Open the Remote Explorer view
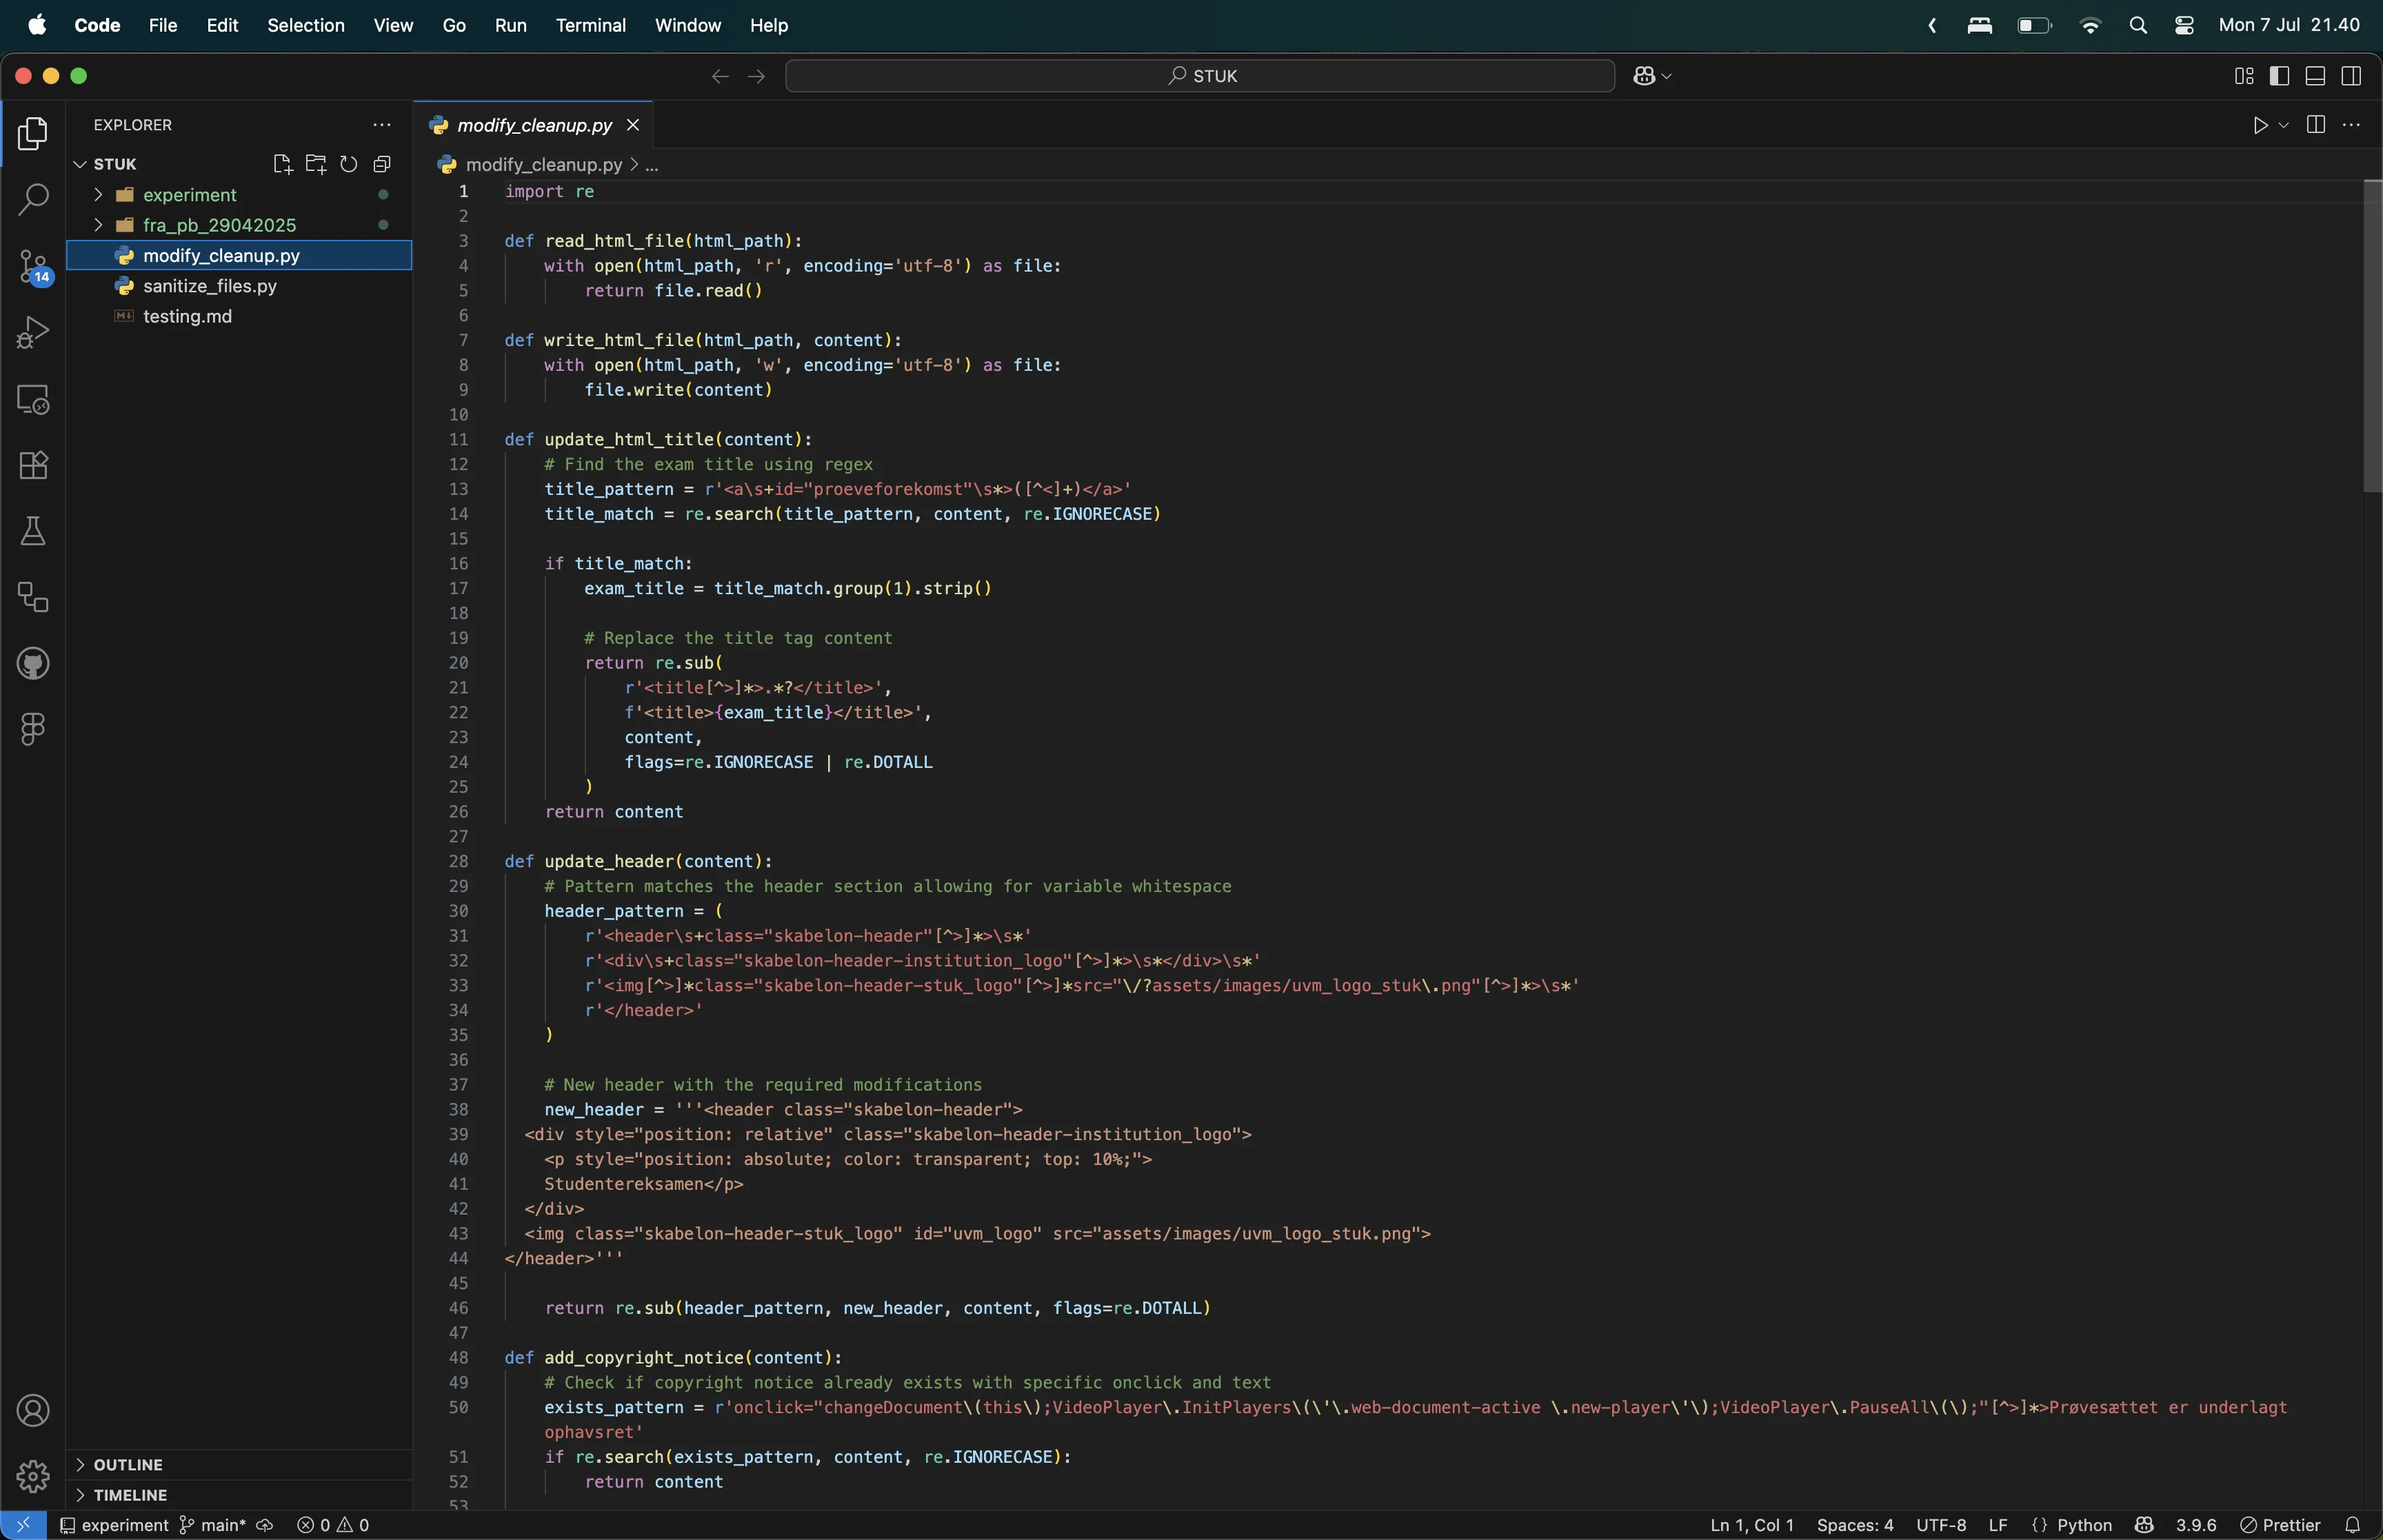 coord(33,399)
